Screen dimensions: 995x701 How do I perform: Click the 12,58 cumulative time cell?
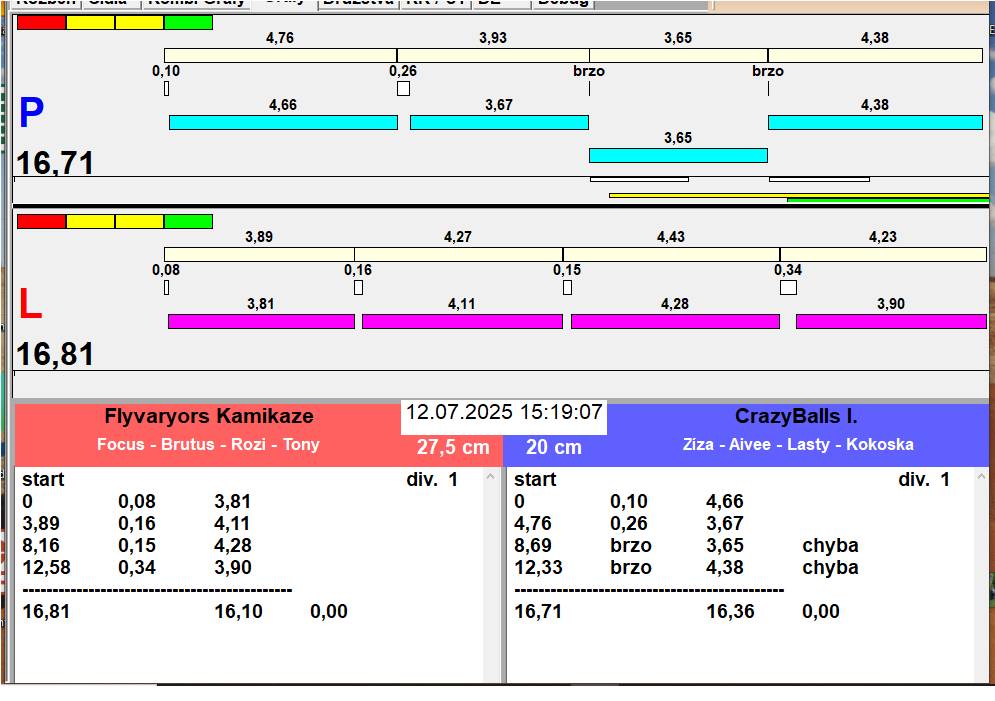tap(46, 567)
